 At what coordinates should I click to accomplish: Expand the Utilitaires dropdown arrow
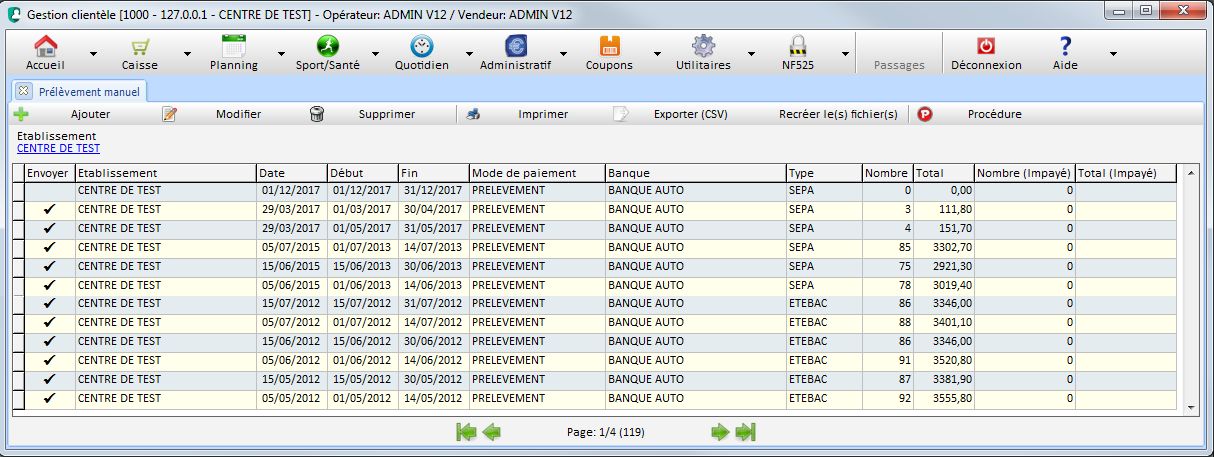click(x=749, y=53)
